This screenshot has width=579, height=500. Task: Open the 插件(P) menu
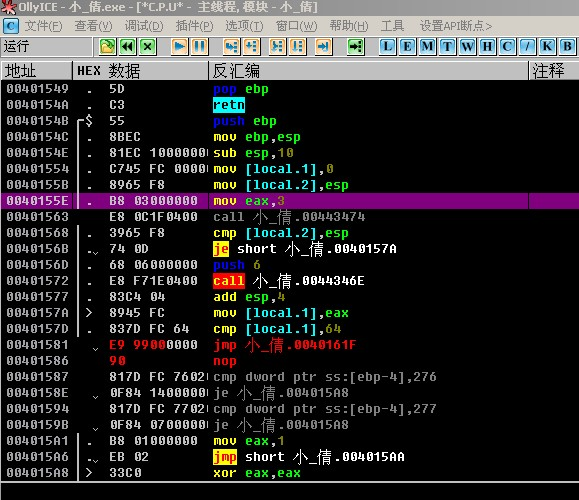(x=195, y=26)
